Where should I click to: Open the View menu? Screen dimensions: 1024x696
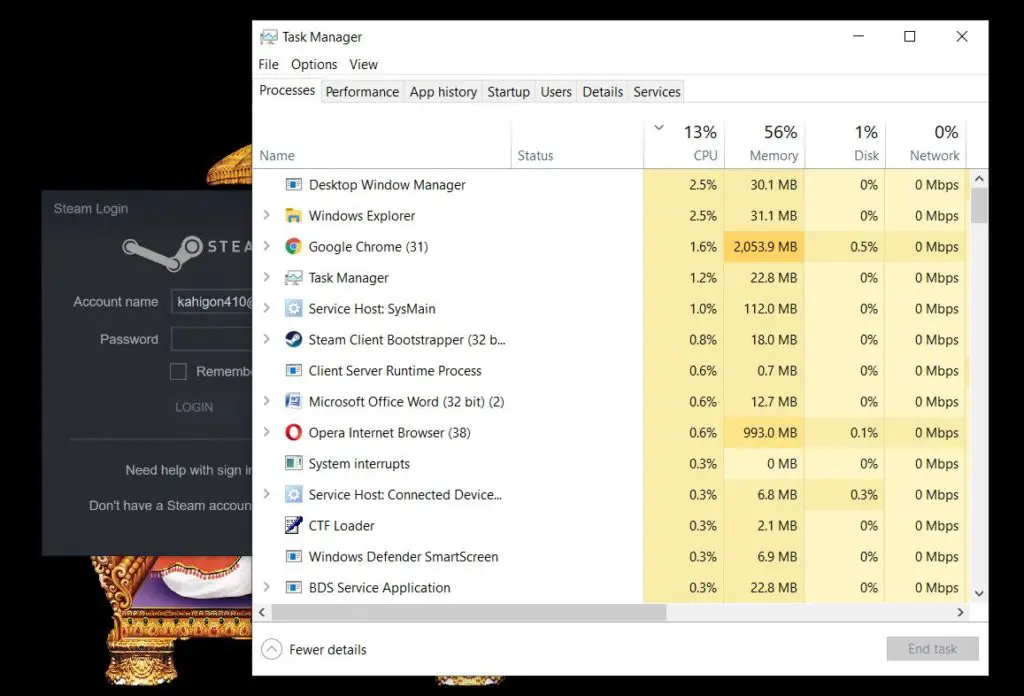click(x=363, y=64)
